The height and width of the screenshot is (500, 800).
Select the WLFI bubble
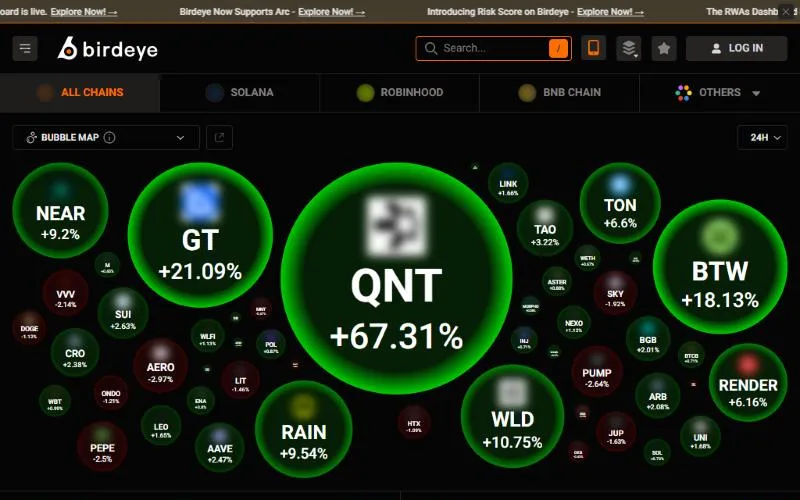pos(208,336)
